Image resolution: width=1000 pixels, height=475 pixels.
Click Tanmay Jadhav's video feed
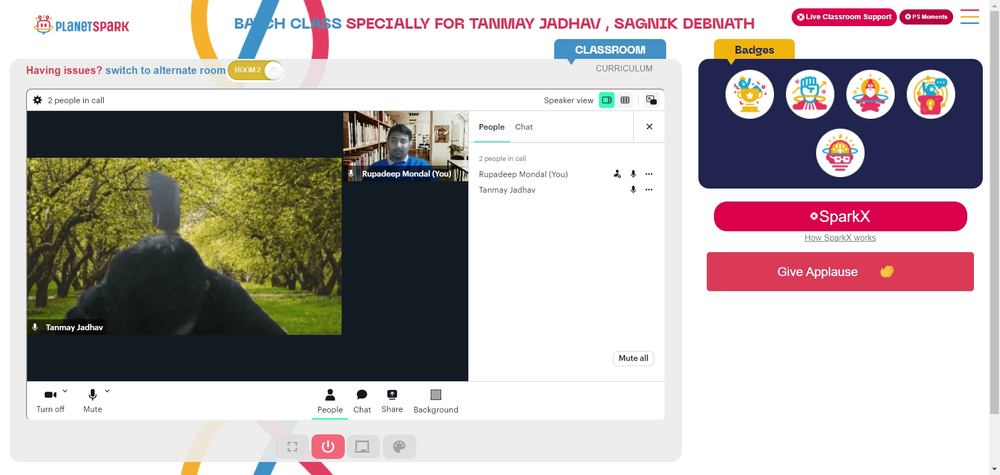point(184,246)
